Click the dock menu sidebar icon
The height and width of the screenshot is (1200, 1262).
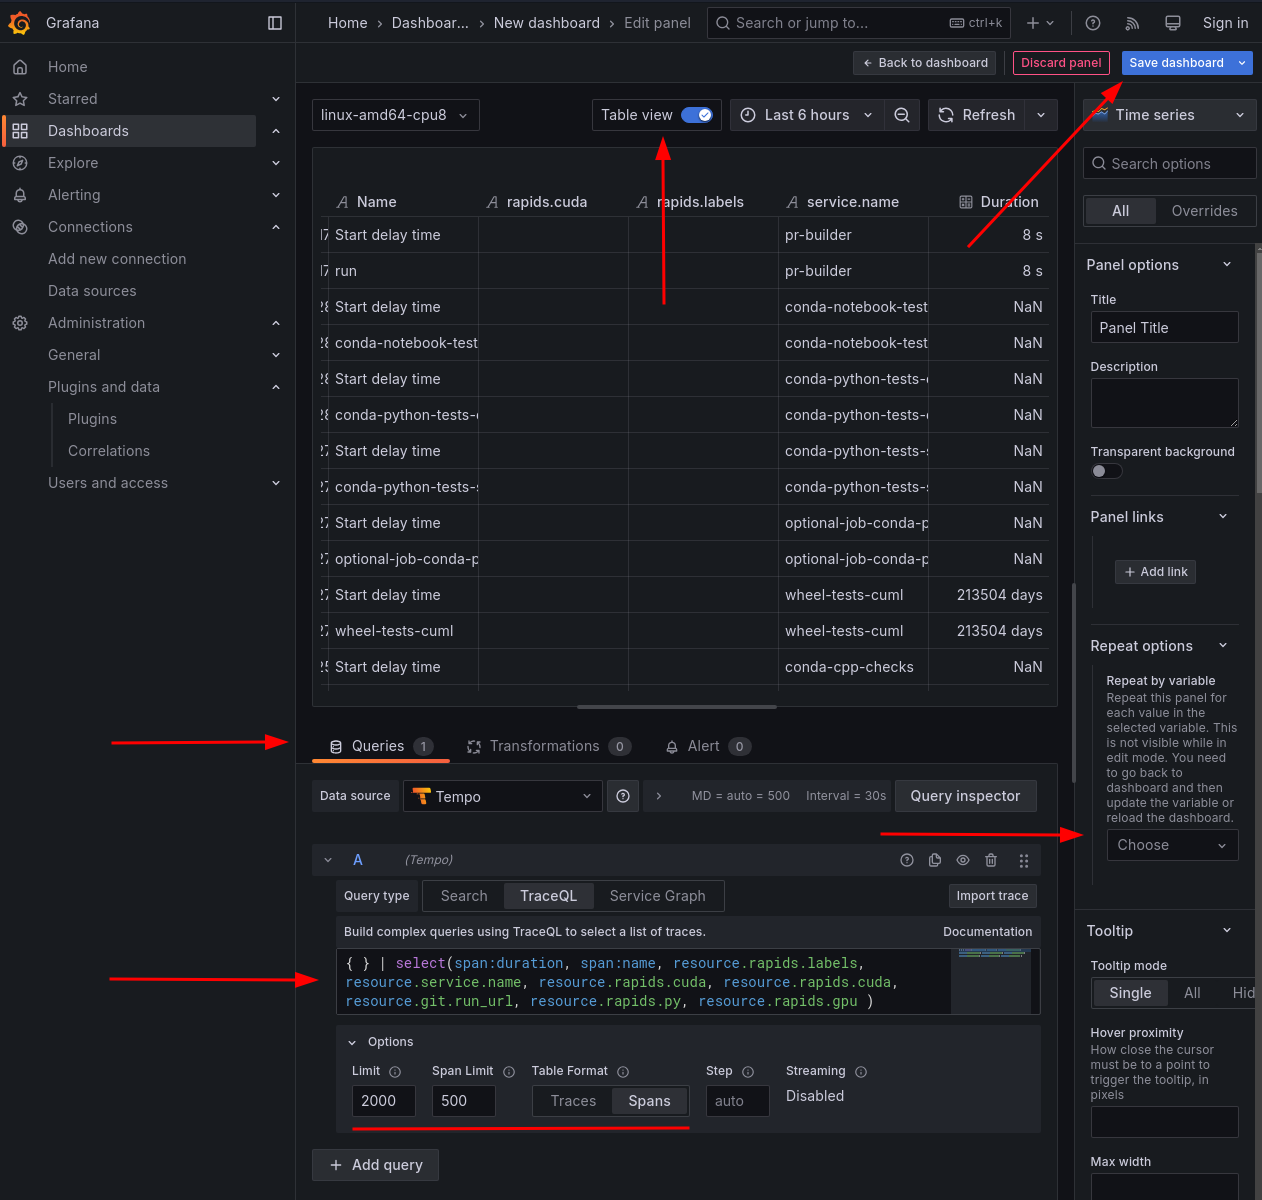coord(275,23)
